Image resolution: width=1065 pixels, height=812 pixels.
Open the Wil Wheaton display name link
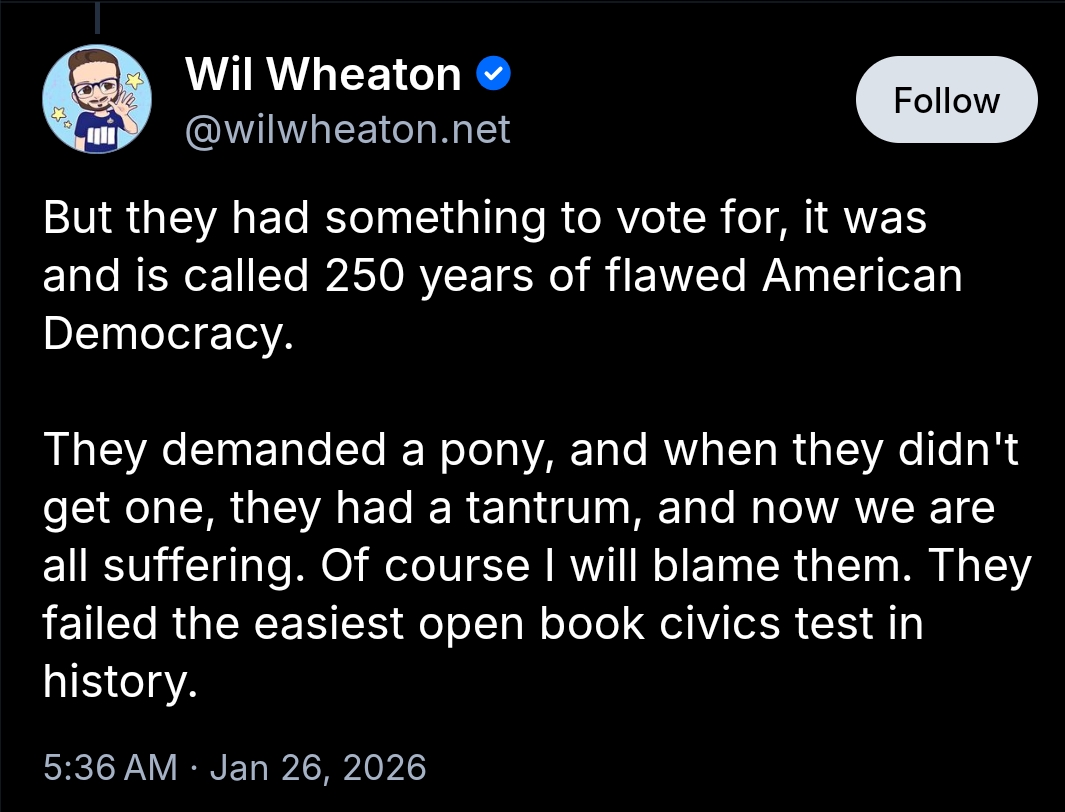(x=323, y=74)
